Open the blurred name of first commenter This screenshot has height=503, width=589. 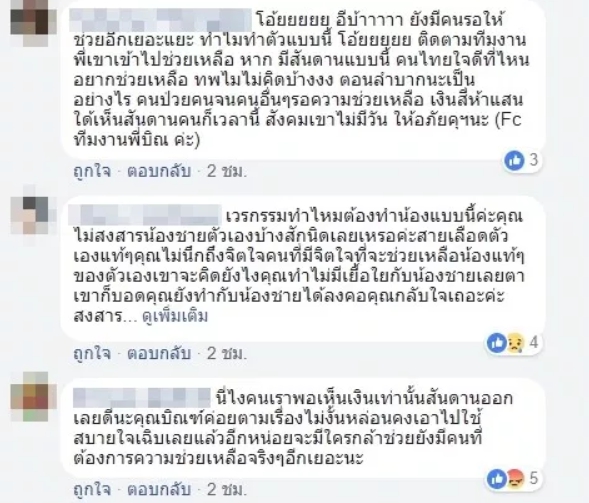tap(161, 20)
